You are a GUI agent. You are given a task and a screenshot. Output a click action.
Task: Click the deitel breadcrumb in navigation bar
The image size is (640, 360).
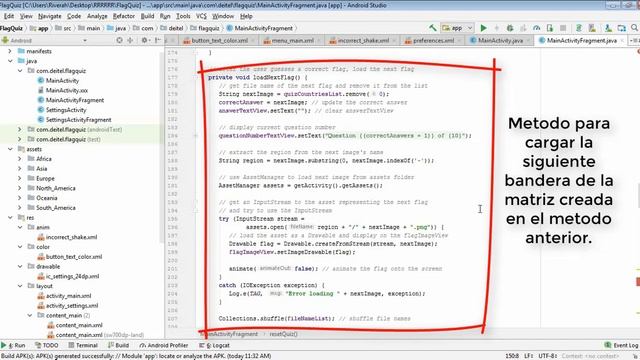pos(172,28)
